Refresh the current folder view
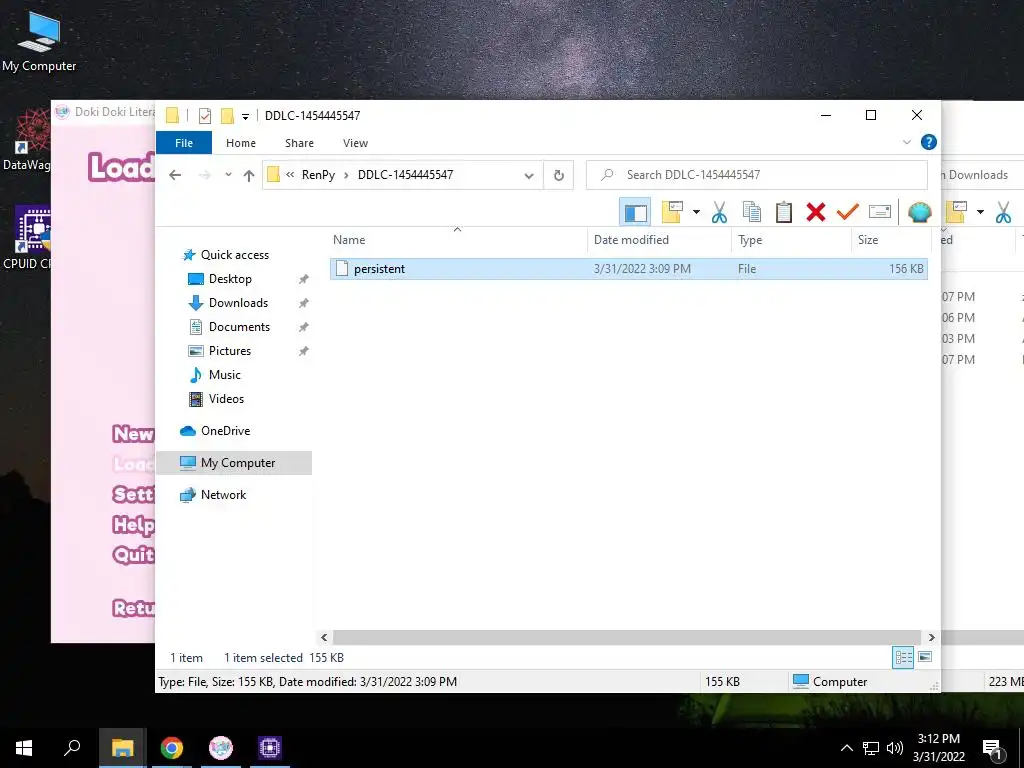The width and height of the screenshot is (1024, 768). pyautogui.click(x=558, y=175)
